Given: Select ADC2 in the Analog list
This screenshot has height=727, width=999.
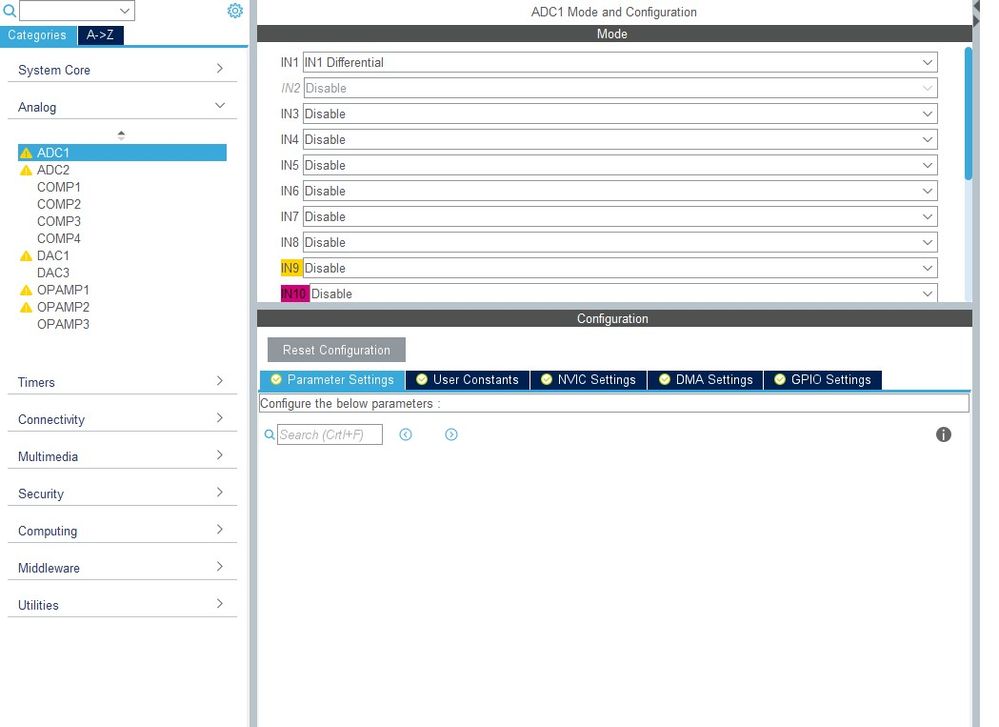Looking at the screenshot, I should (x=53, y=170).
